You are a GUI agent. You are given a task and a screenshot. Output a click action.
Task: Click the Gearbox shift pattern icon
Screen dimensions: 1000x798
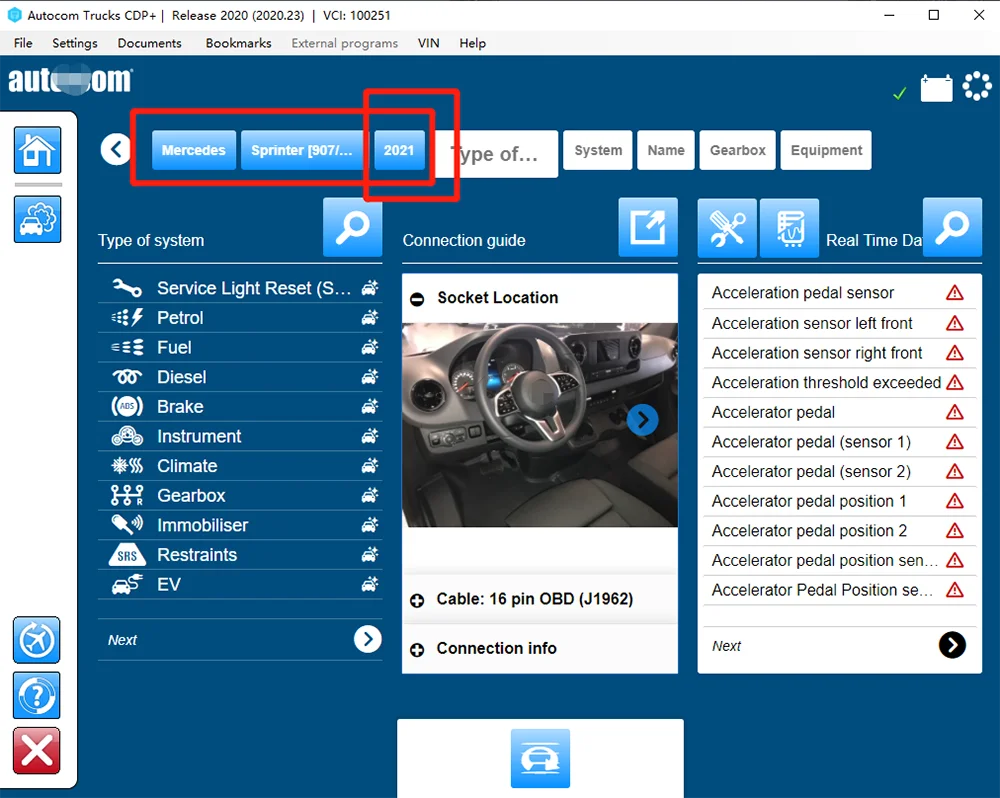[x=127, y=496]
